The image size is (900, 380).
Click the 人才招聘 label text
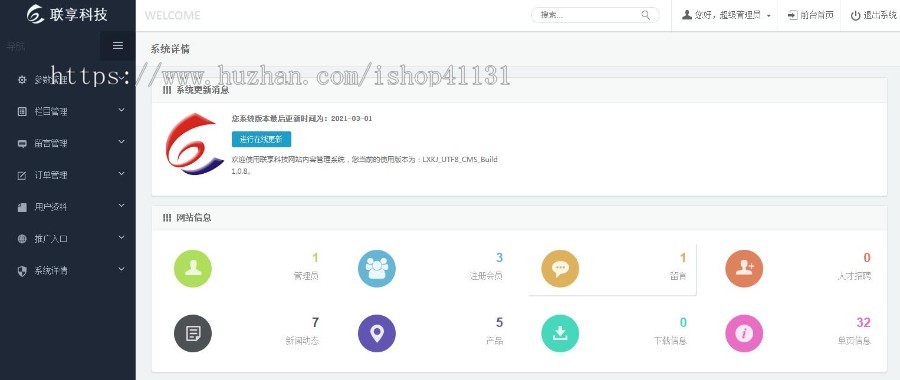click(854, 276)
